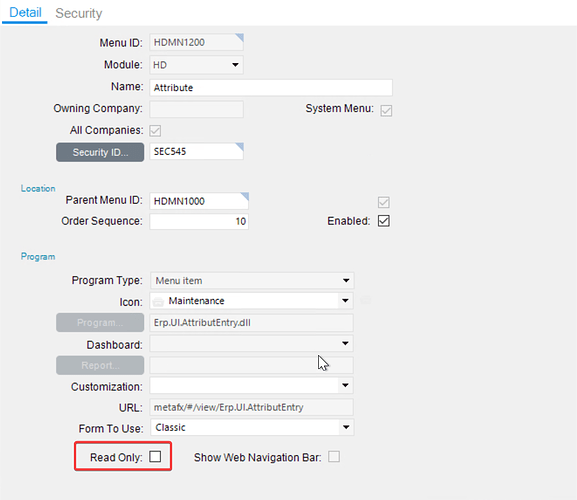Click the Menu ID field corner marker

[239, 38]
